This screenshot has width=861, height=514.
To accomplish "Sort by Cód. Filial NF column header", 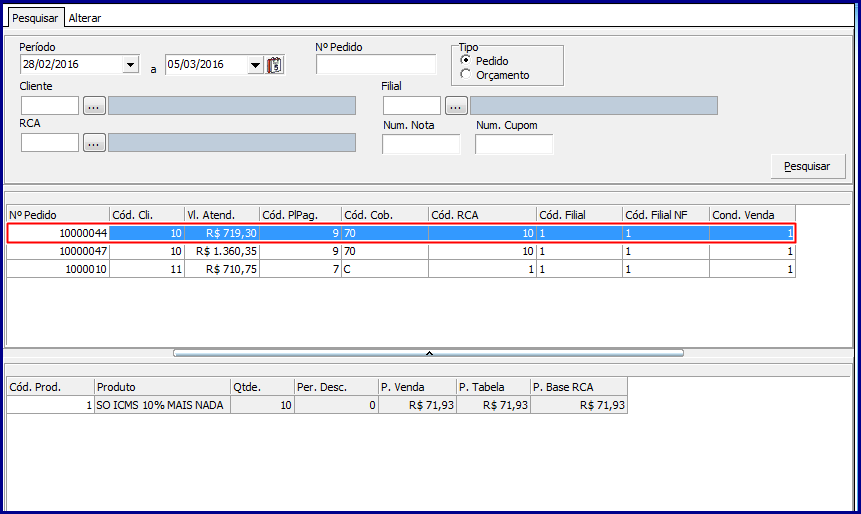I will (x=666, y=215).
